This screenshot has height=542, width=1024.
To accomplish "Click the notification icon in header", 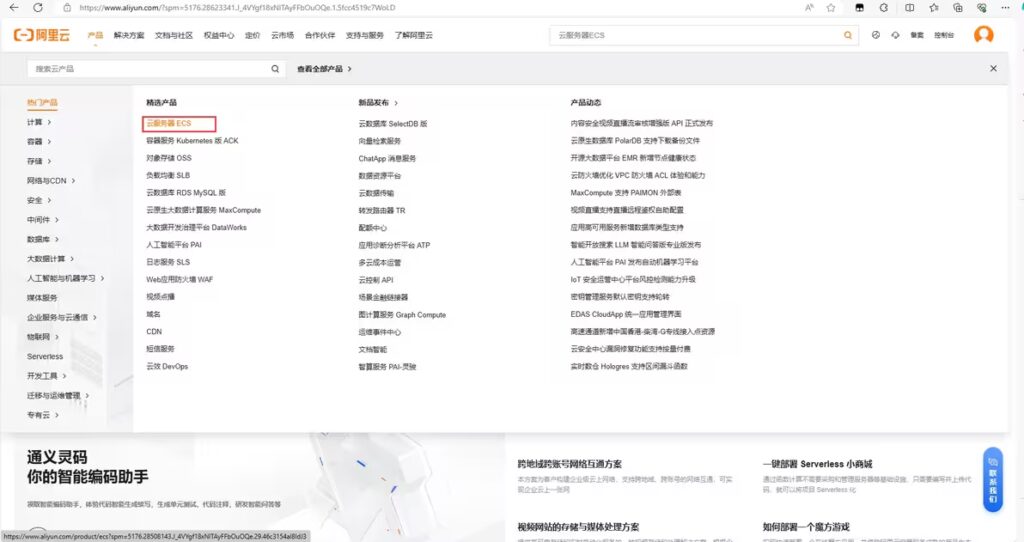I will pos(895,35).
